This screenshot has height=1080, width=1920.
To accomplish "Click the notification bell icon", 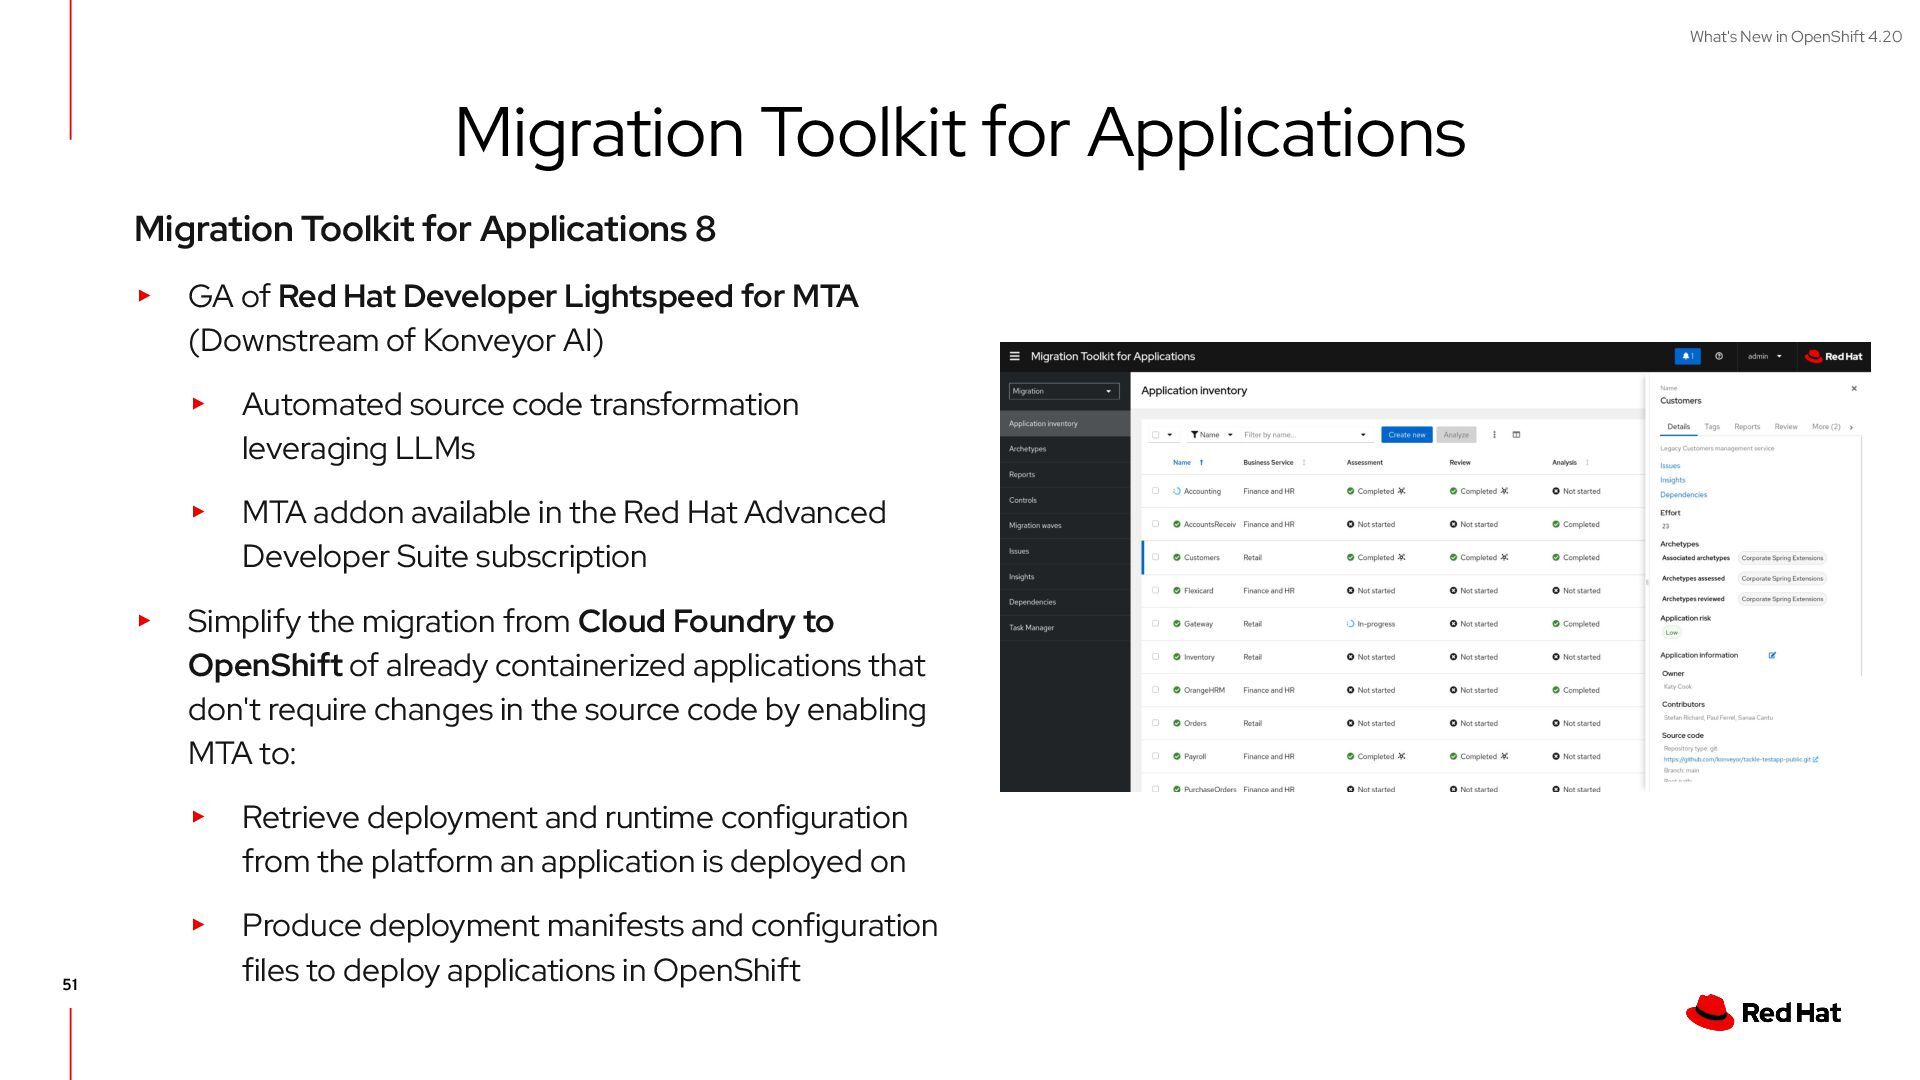I will (1686, 356).
